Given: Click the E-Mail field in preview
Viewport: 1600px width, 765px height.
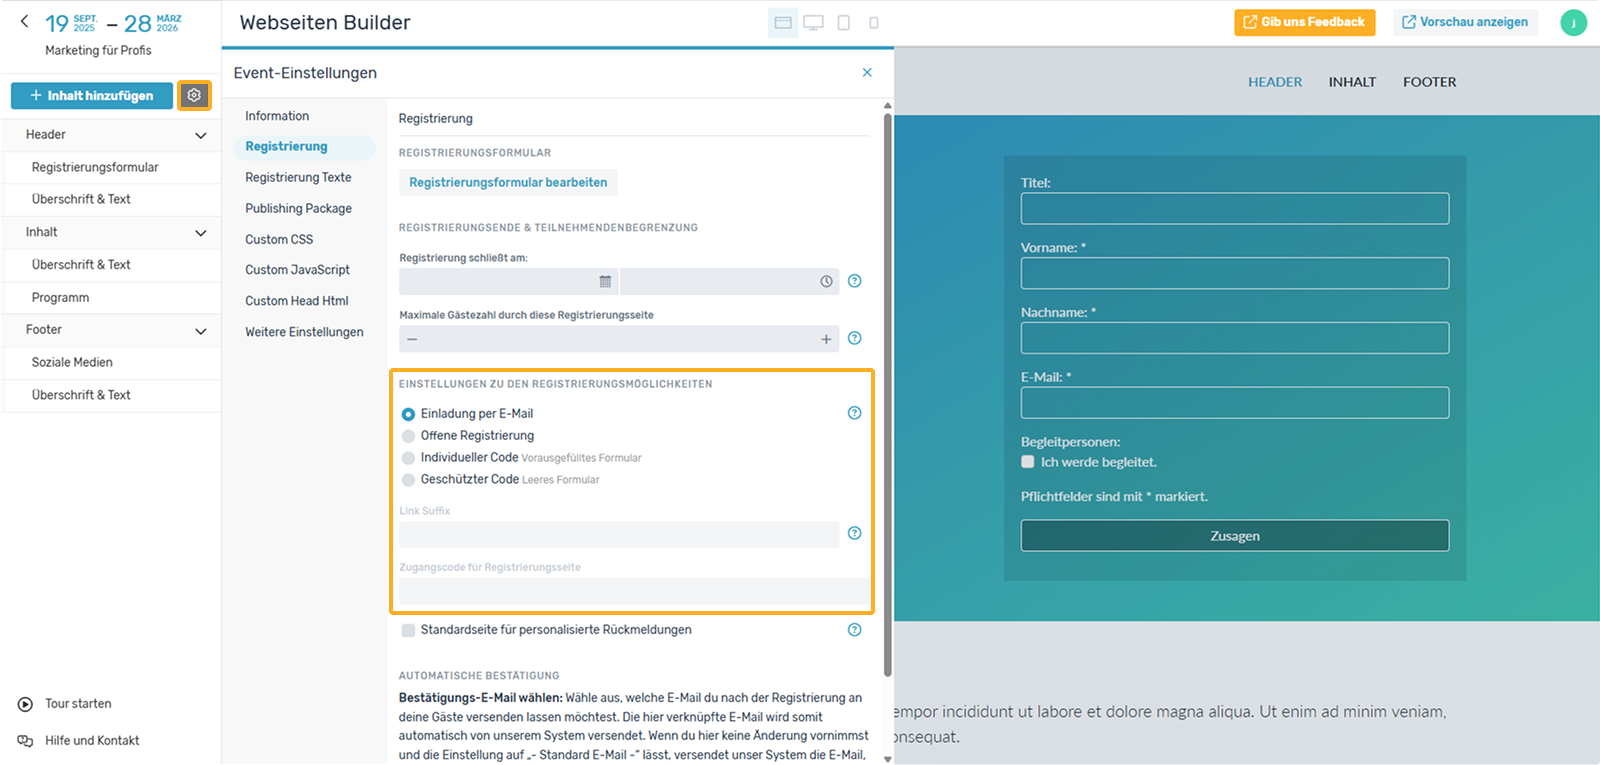Looking at the screenshot, I should [x=1235, y=402].
